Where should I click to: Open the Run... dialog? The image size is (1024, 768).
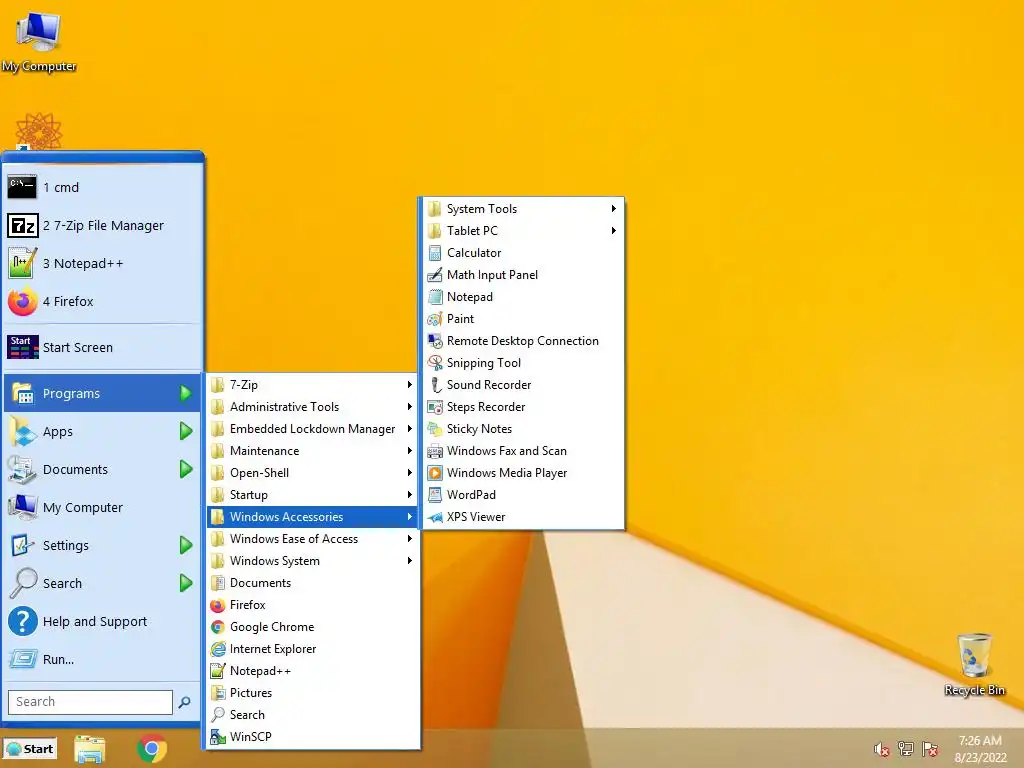tap(103, 659)
